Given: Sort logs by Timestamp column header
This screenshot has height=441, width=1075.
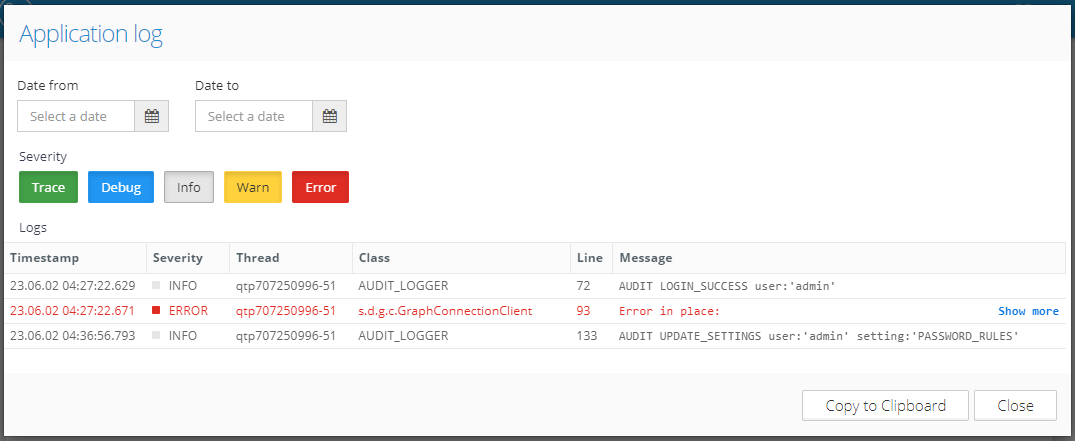Looking at the screenshot, I should [45, 258].
